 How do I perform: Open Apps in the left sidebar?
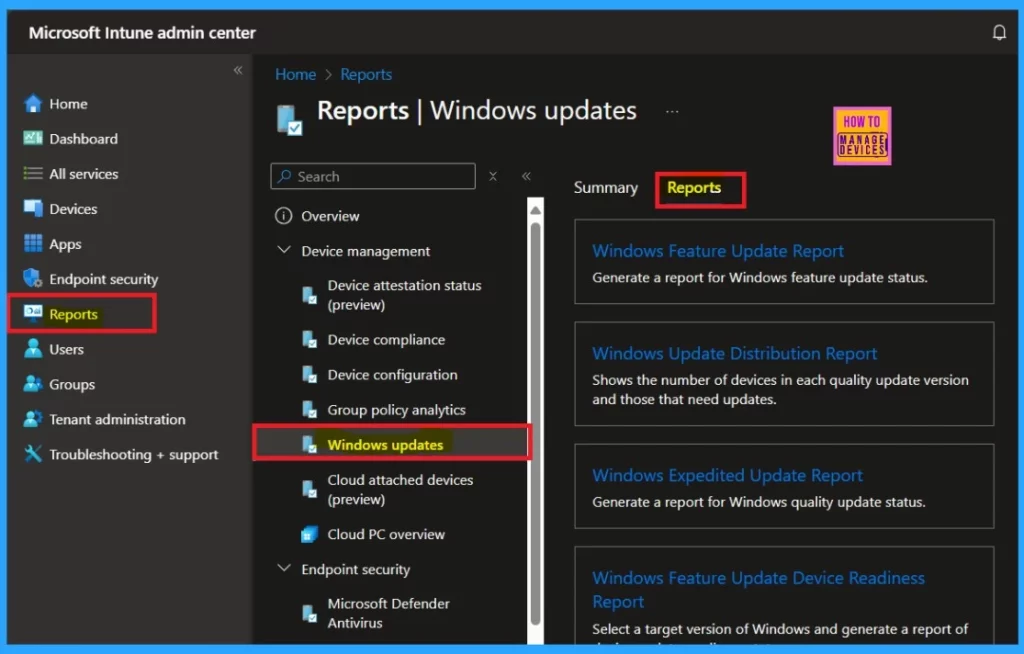click(65, 244)
